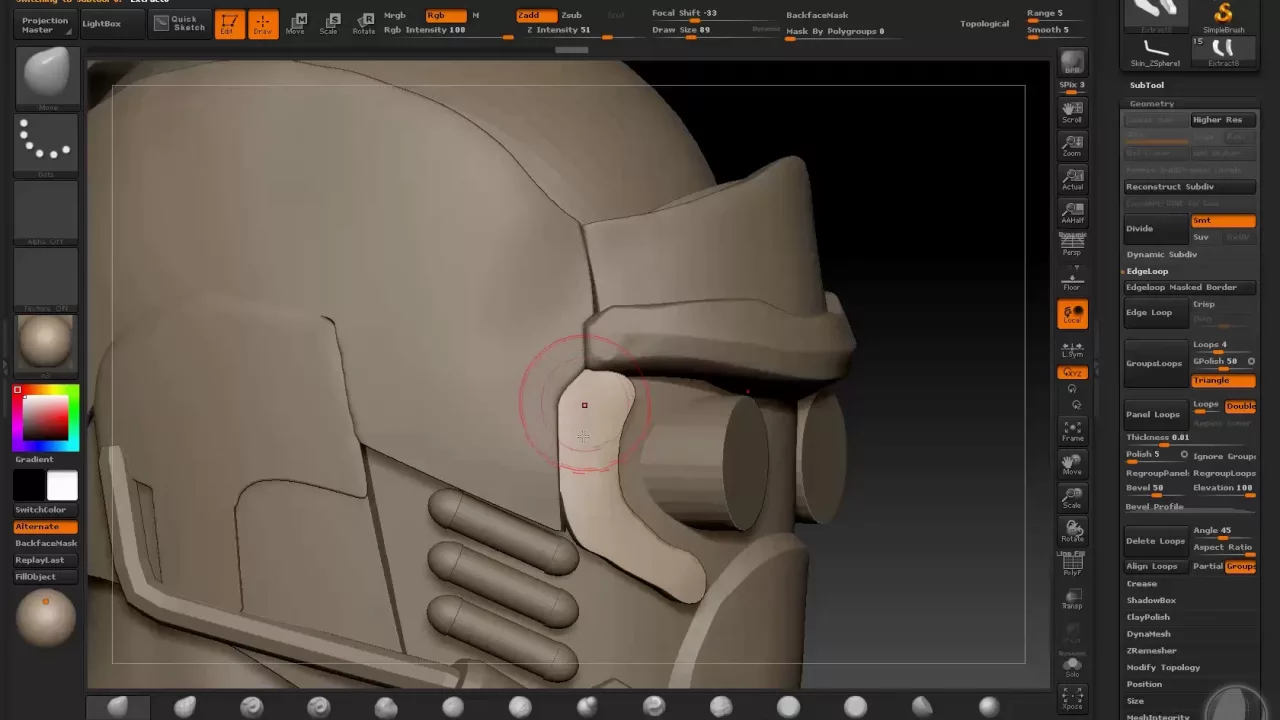Expand the Dynamic Subdiv subsection
The height and width of the screenshot is (720, 1280).
(x=1162, y=254)
